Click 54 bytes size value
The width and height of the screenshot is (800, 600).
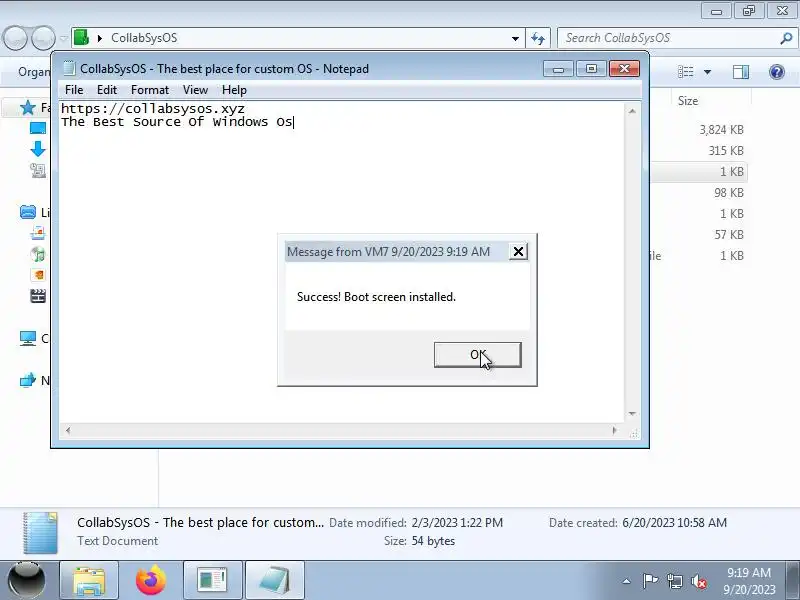pyautogui.click(x=433, y=541)
